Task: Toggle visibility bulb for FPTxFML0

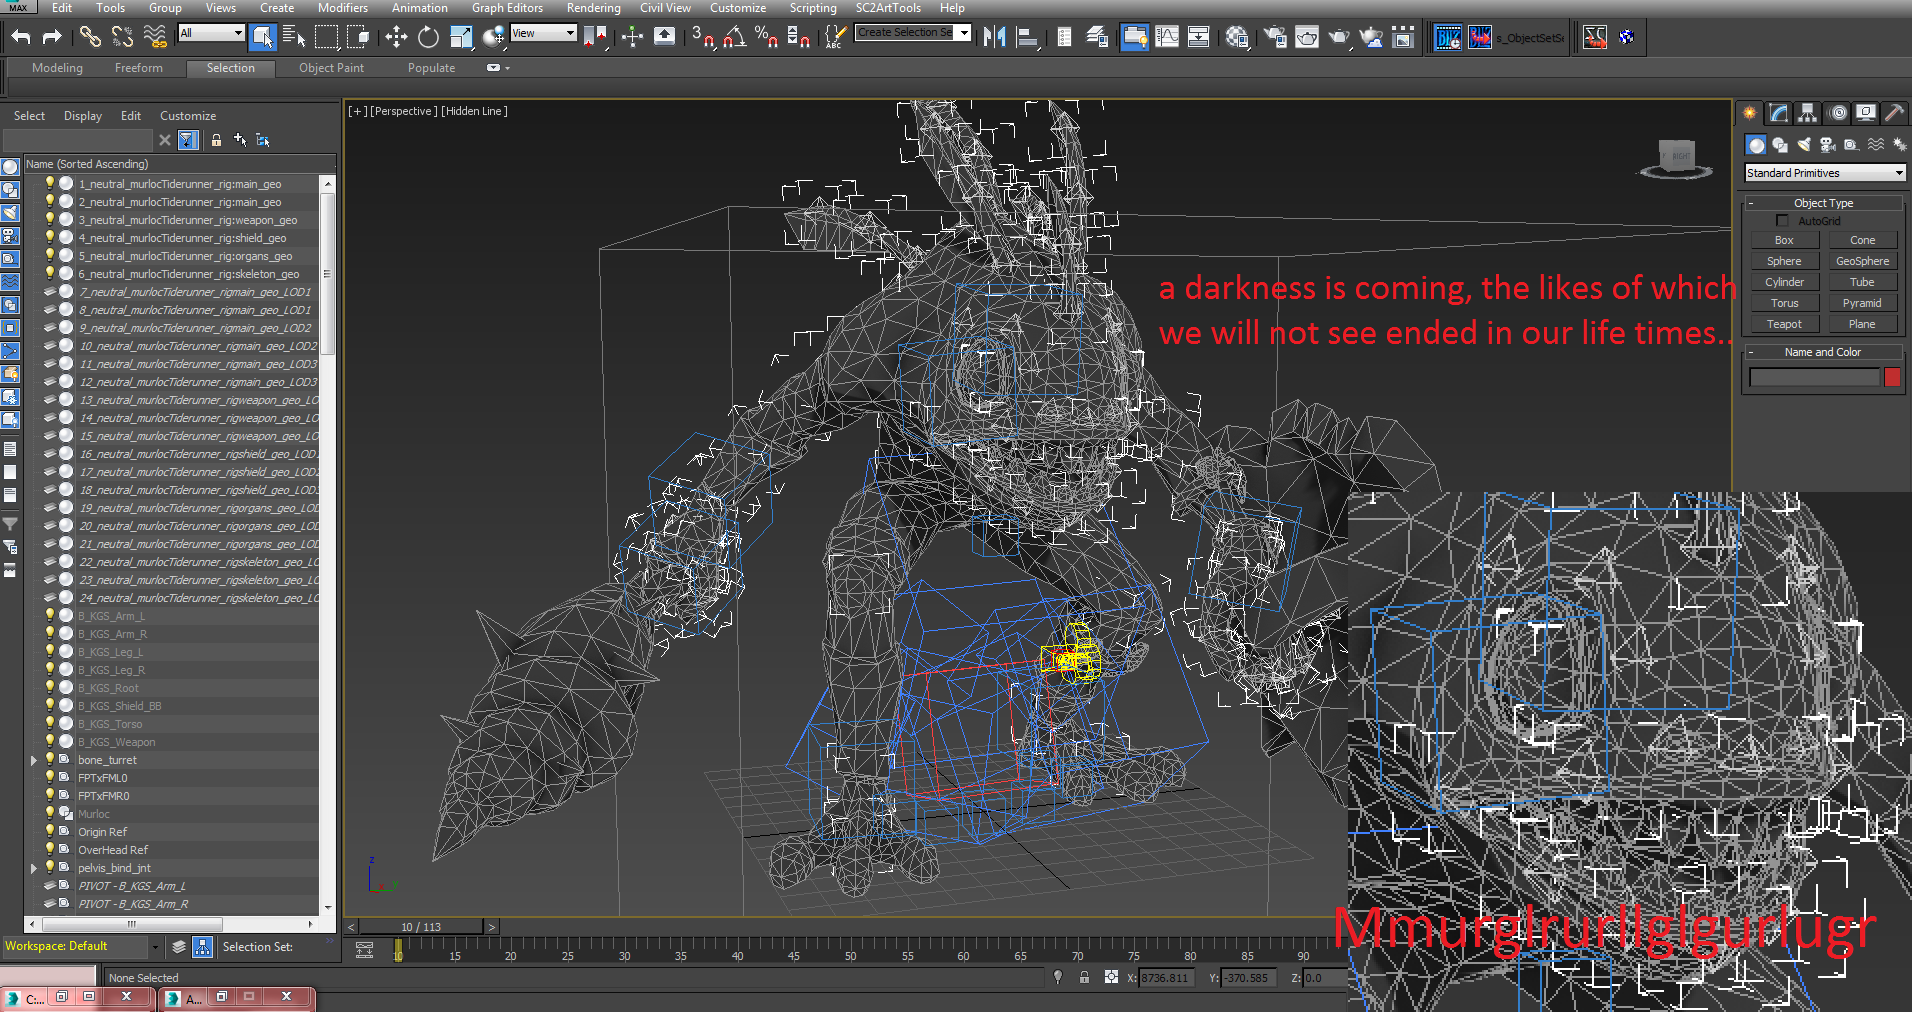Action: 49,777
